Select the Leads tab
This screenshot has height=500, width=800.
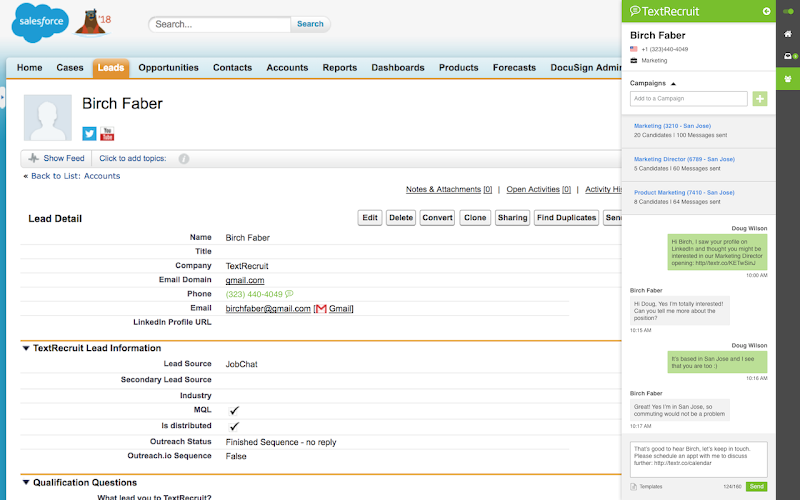coord(111,68)
